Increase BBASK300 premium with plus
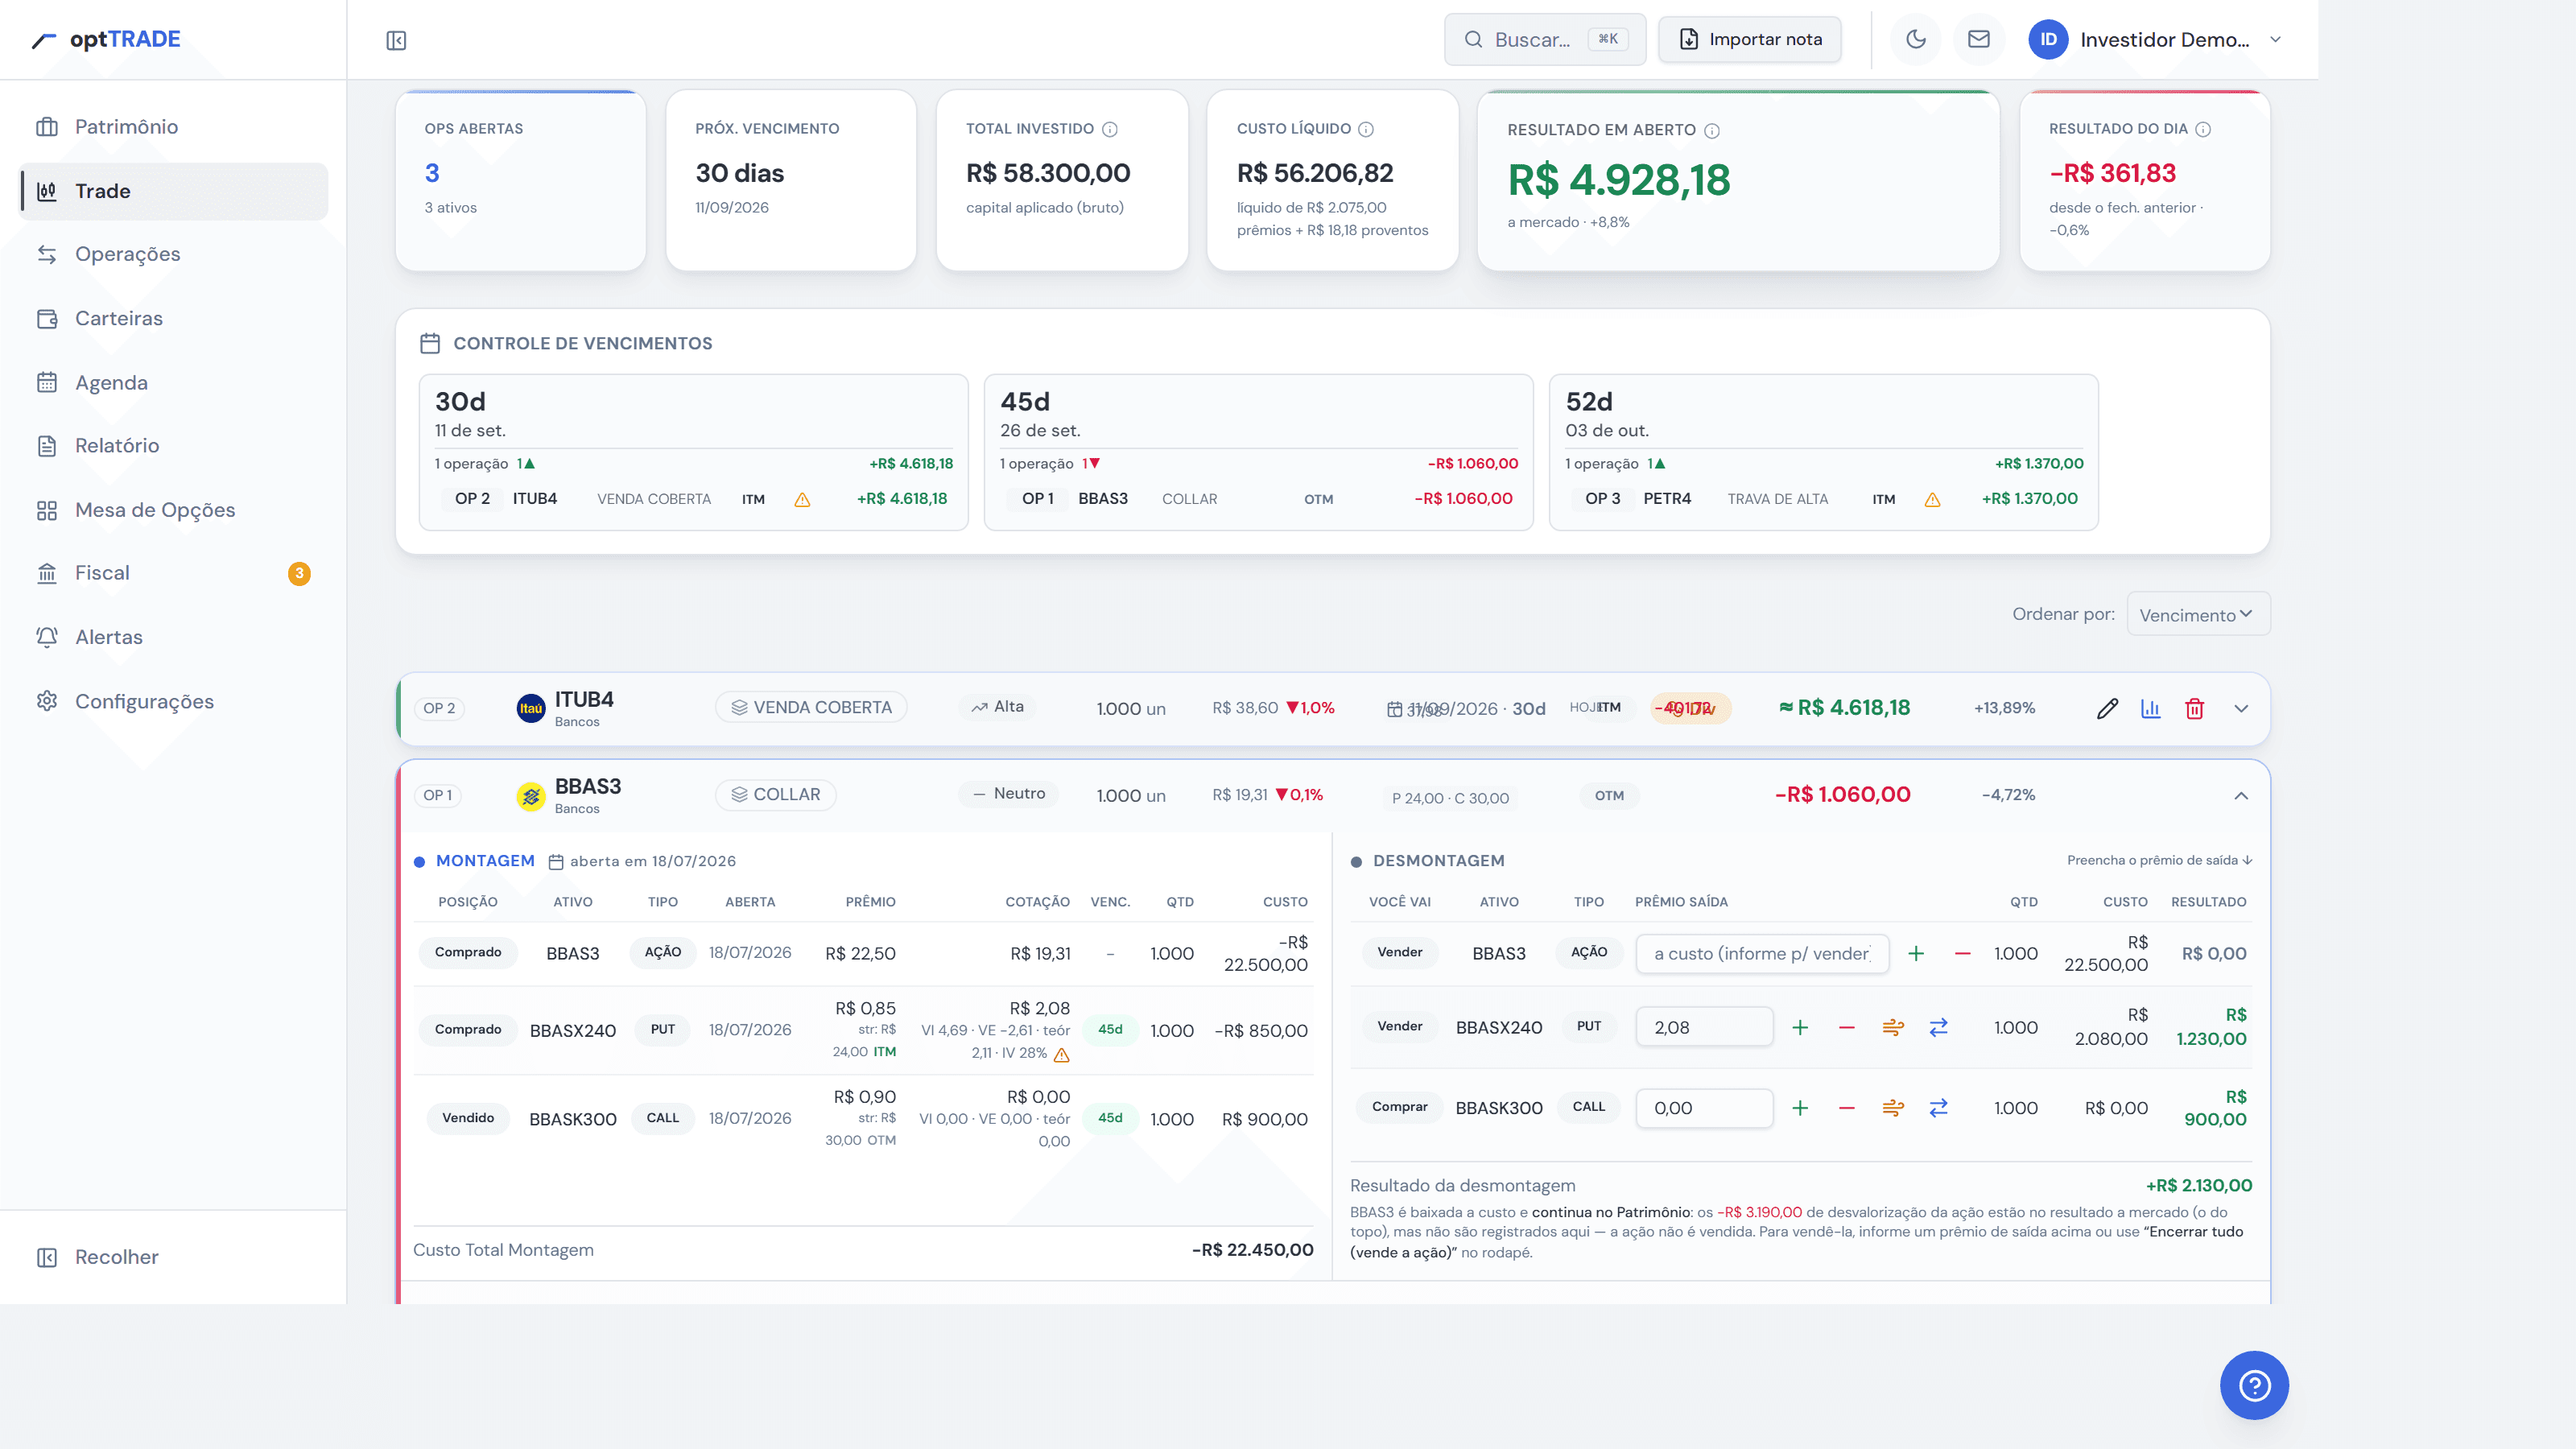2576x1449 pixels. (x=1800, y=1108)
